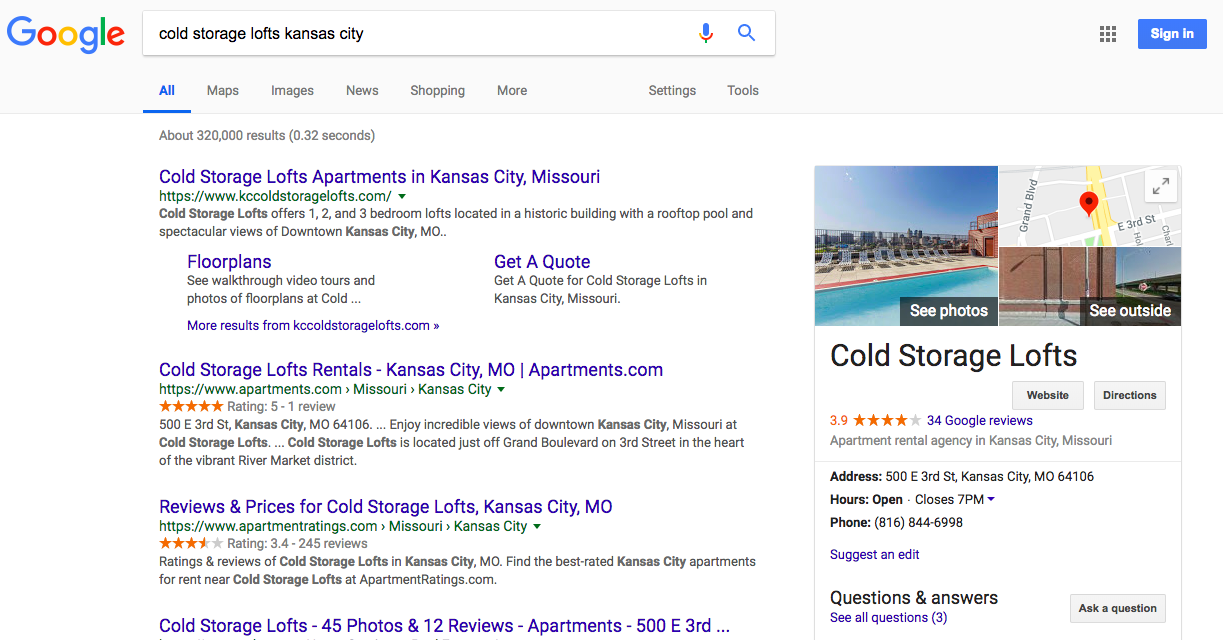Click the Questions & answers heading
1223x640 pixels.
pyautogui.click(x=914, y=598)
